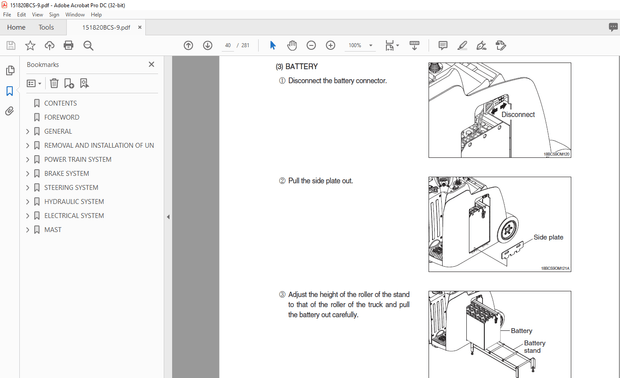This screenshot has width=620, height=378.
Task: Choose the Hand pan tool
Action: [x=292, y=45]
